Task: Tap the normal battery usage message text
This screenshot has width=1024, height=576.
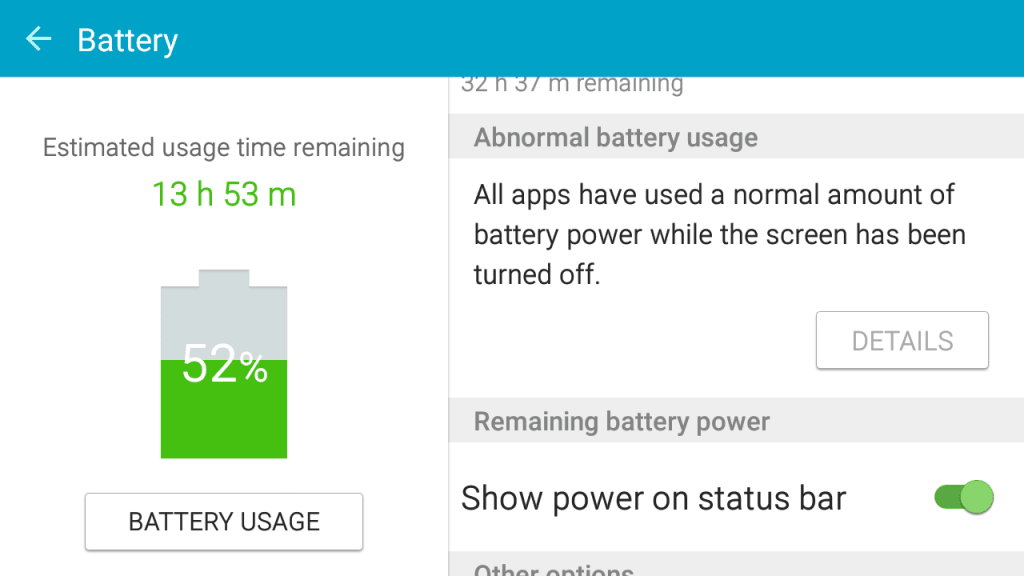Action: click(x=719, y=234)
